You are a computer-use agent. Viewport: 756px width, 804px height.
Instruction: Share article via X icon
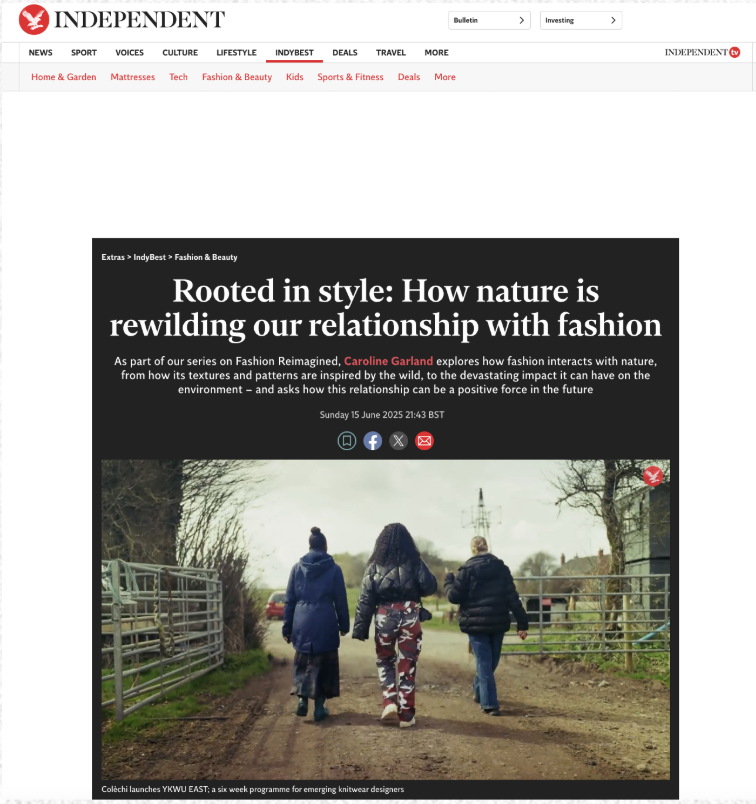click(399, 440)
